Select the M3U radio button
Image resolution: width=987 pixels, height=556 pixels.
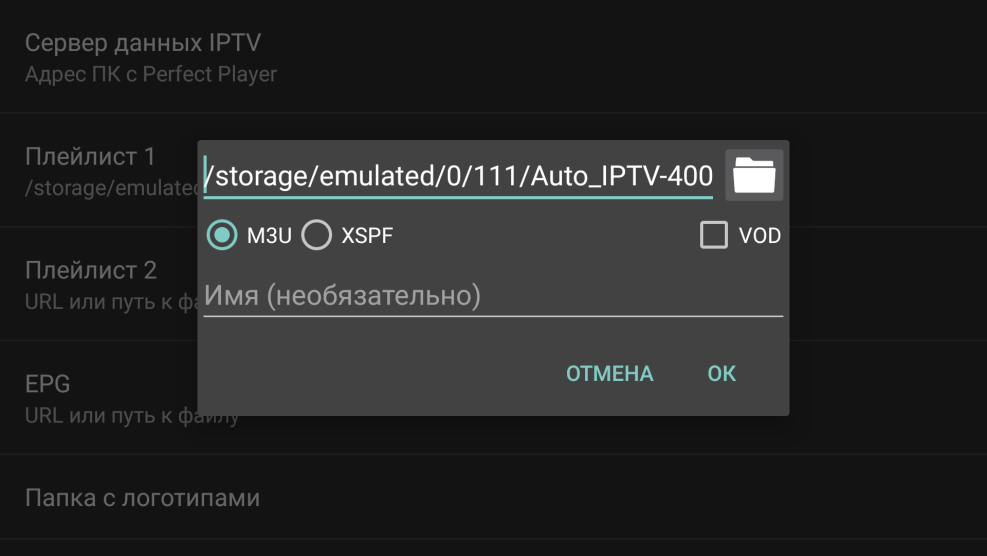click(221, 236)
